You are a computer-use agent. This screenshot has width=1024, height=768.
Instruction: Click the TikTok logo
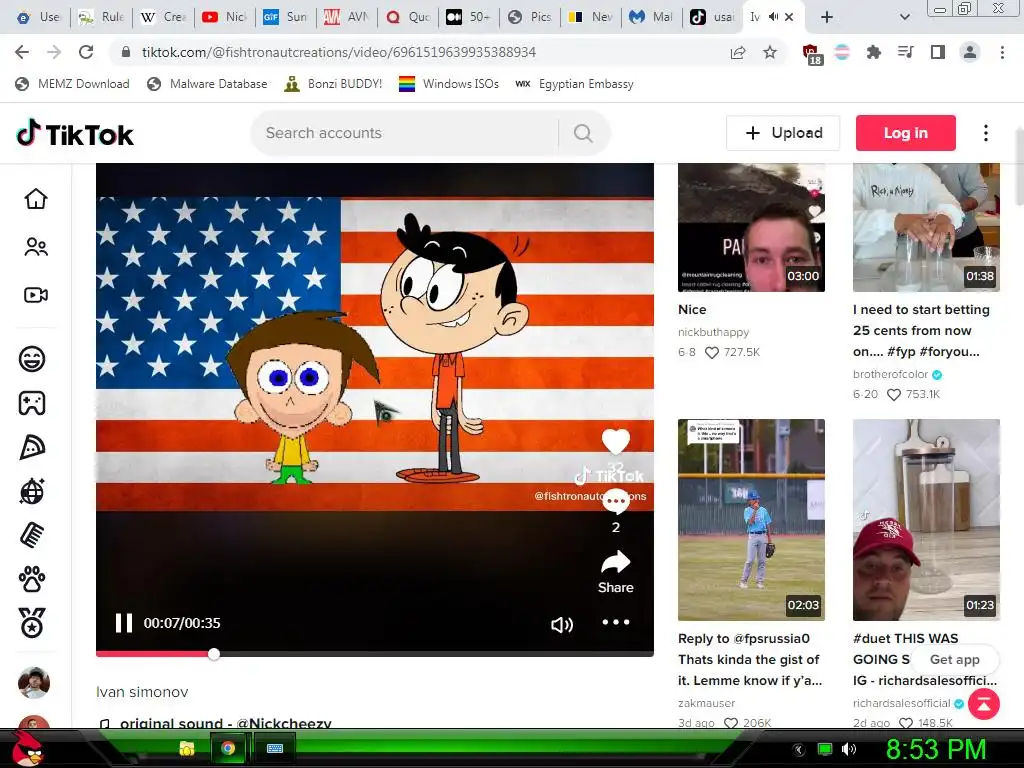(x=74, y=134)
